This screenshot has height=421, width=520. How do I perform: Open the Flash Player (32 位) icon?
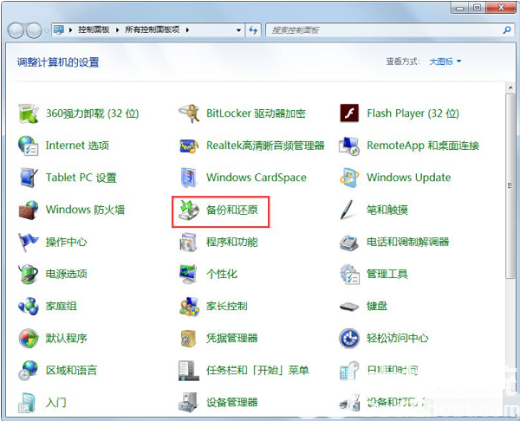(x=349, y=113)
